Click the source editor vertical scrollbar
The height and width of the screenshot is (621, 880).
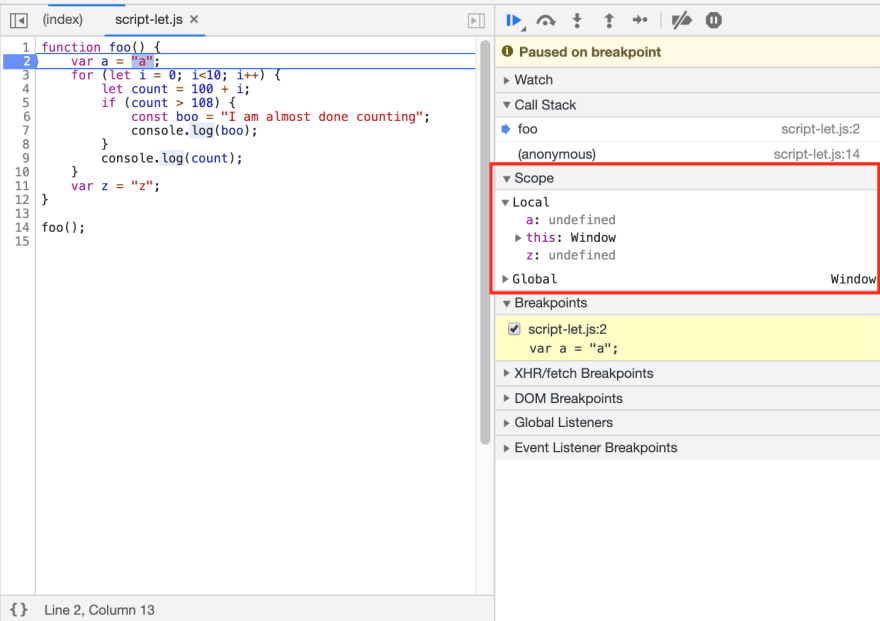(485, 242)
